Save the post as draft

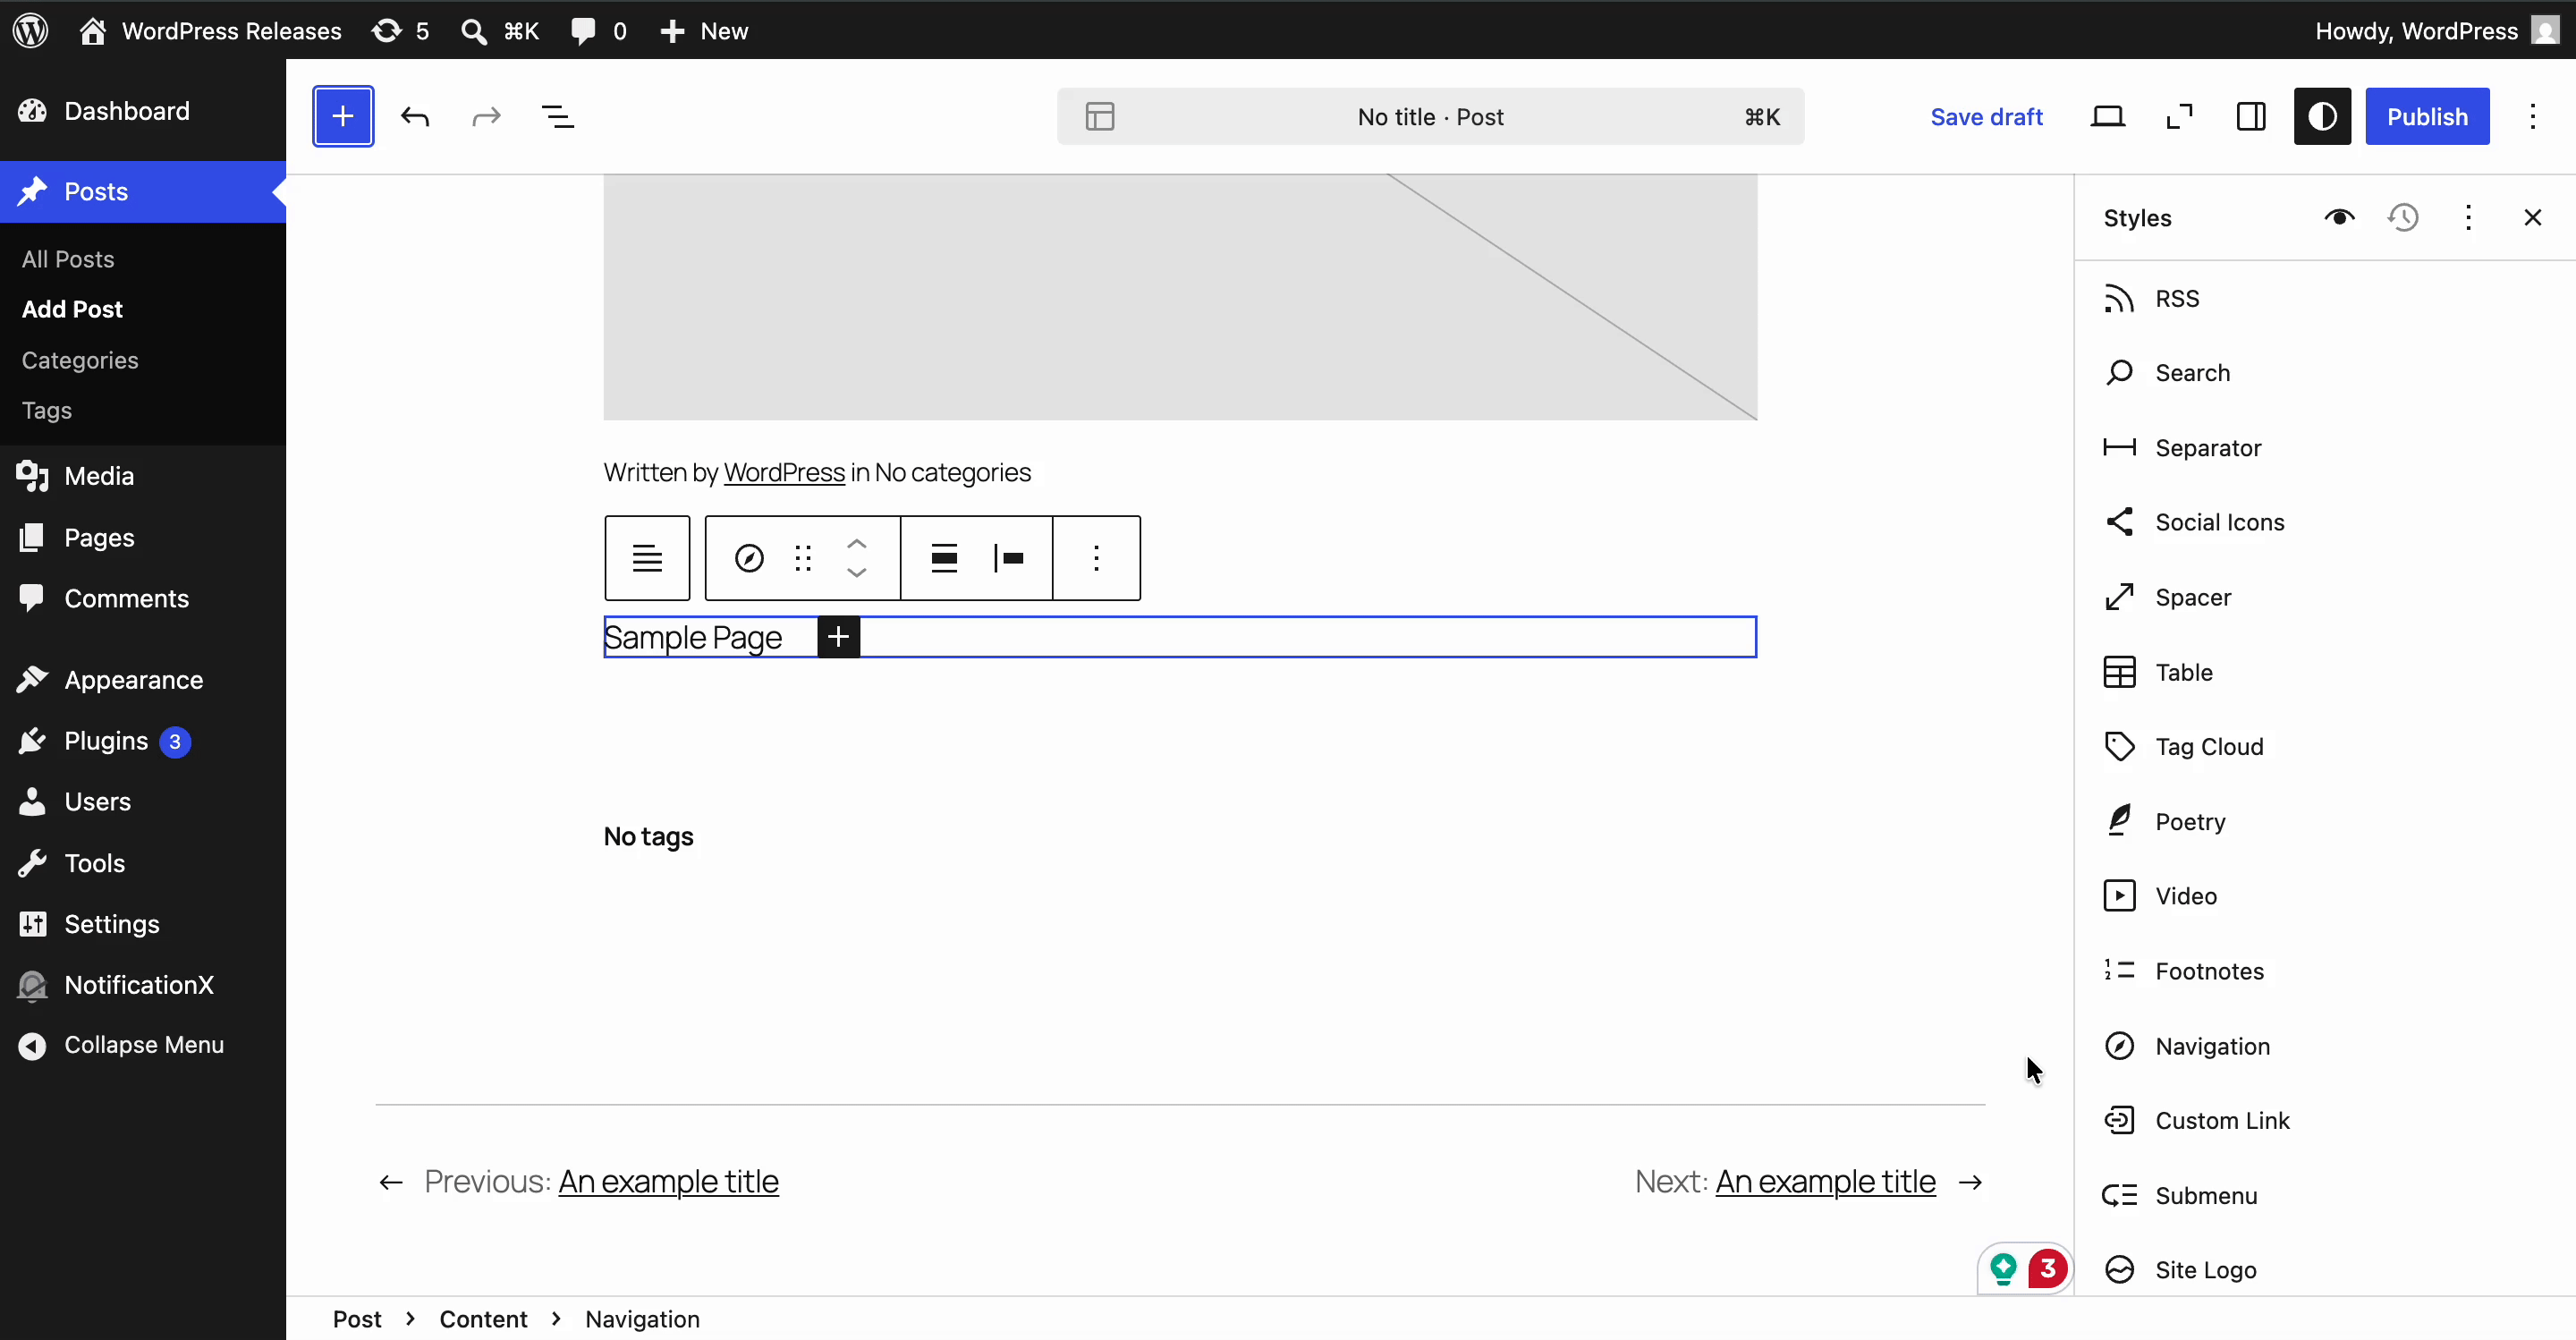(1986, 117)
